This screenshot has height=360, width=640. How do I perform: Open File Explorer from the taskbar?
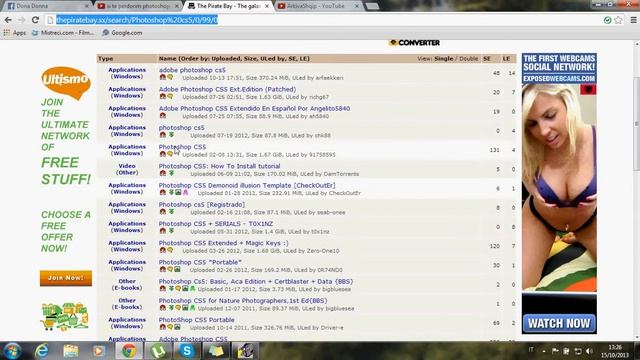pyautogui.click(x=71, y=351)
